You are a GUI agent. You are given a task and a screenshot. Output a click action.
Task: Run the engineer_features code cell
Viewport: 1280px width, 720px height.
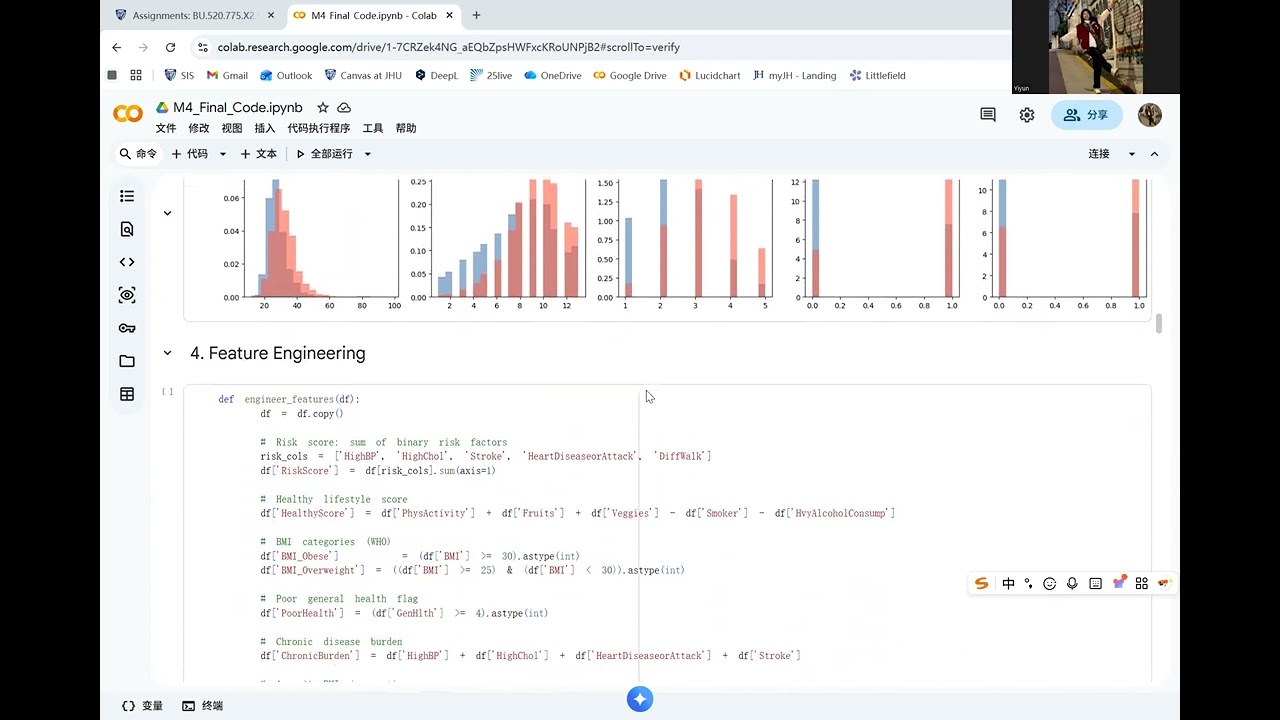coord(168,392)
